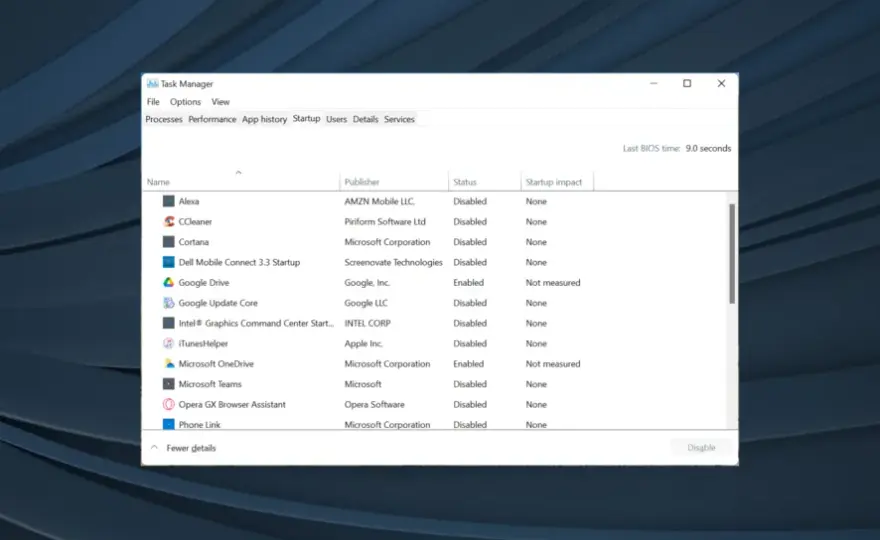Image resolution: width=880 pixels, height=540 pixels.
Task: Click the Google Drive icon
Action: point(168,282)
